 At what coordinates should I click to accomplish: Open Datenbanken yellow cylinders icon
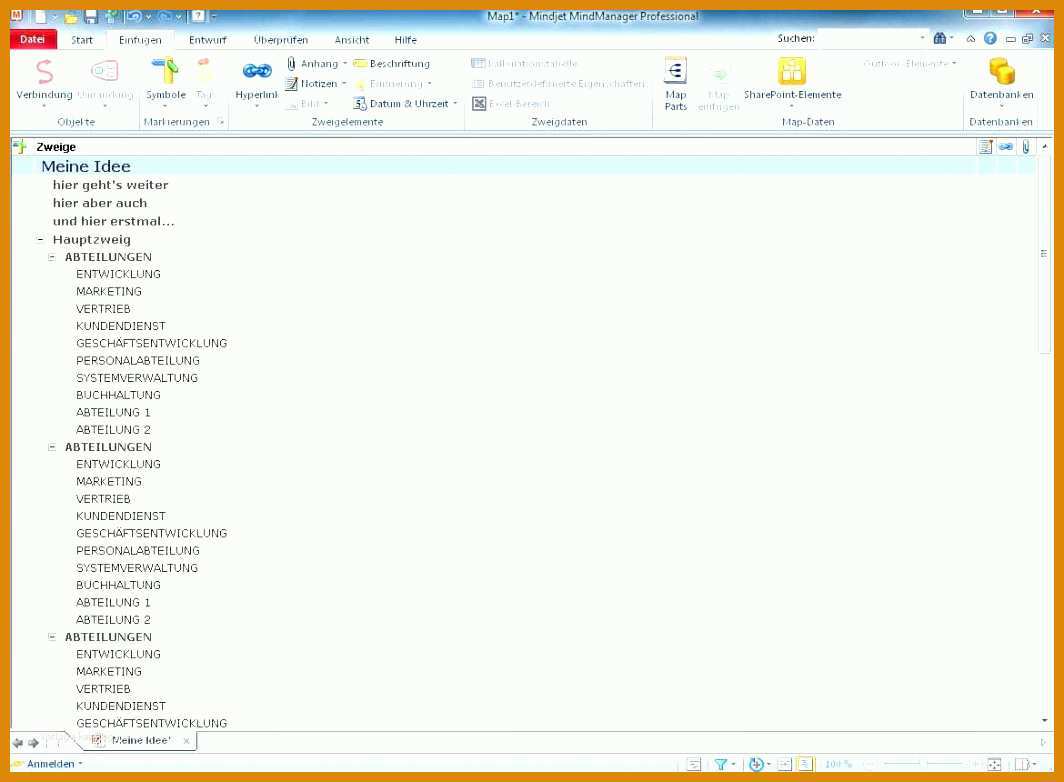(1002, 71)
